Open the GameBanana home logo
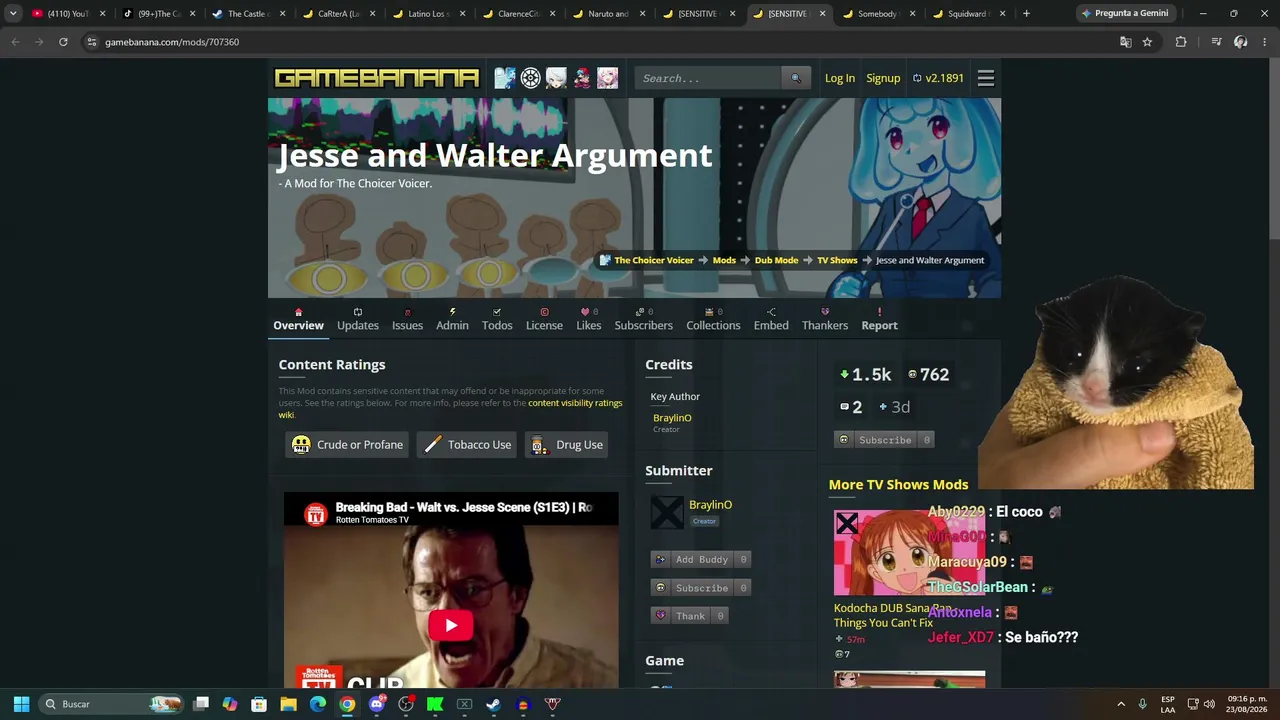This screenshot has width=1280, height=720. [377, 78]
